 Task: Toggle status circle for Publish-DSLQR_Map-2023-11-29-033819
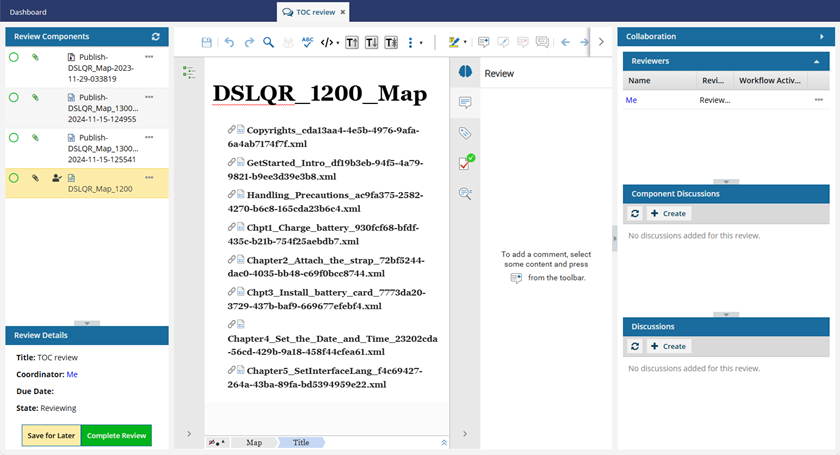point(14,58)
